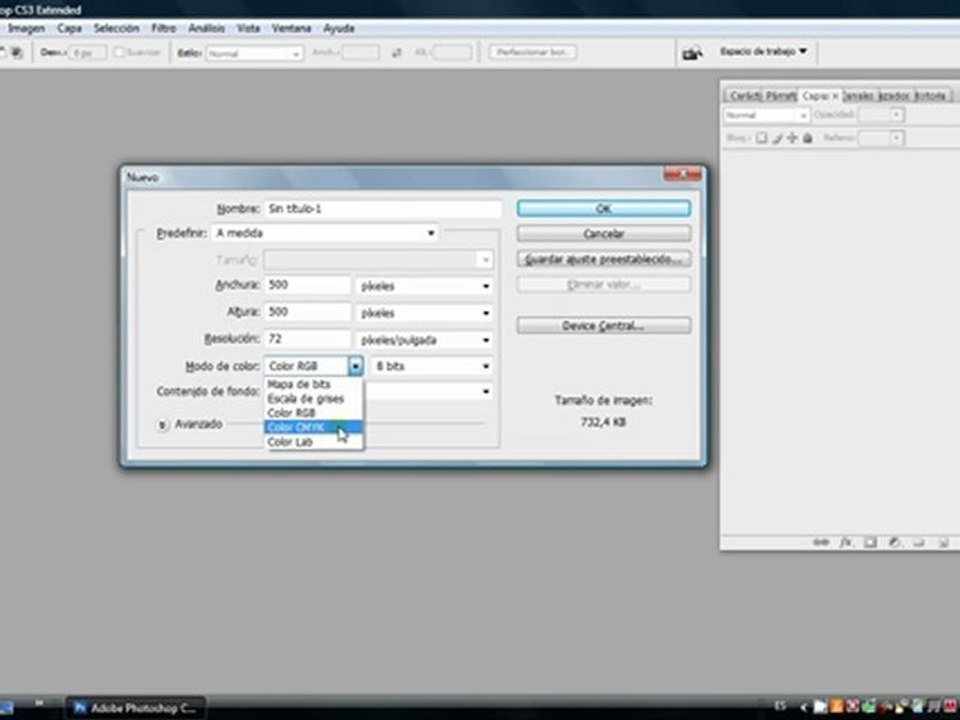Open Ayuda menu
This screenshot has width=960, height=720.
pyautogui.click(x=339, y=29)
